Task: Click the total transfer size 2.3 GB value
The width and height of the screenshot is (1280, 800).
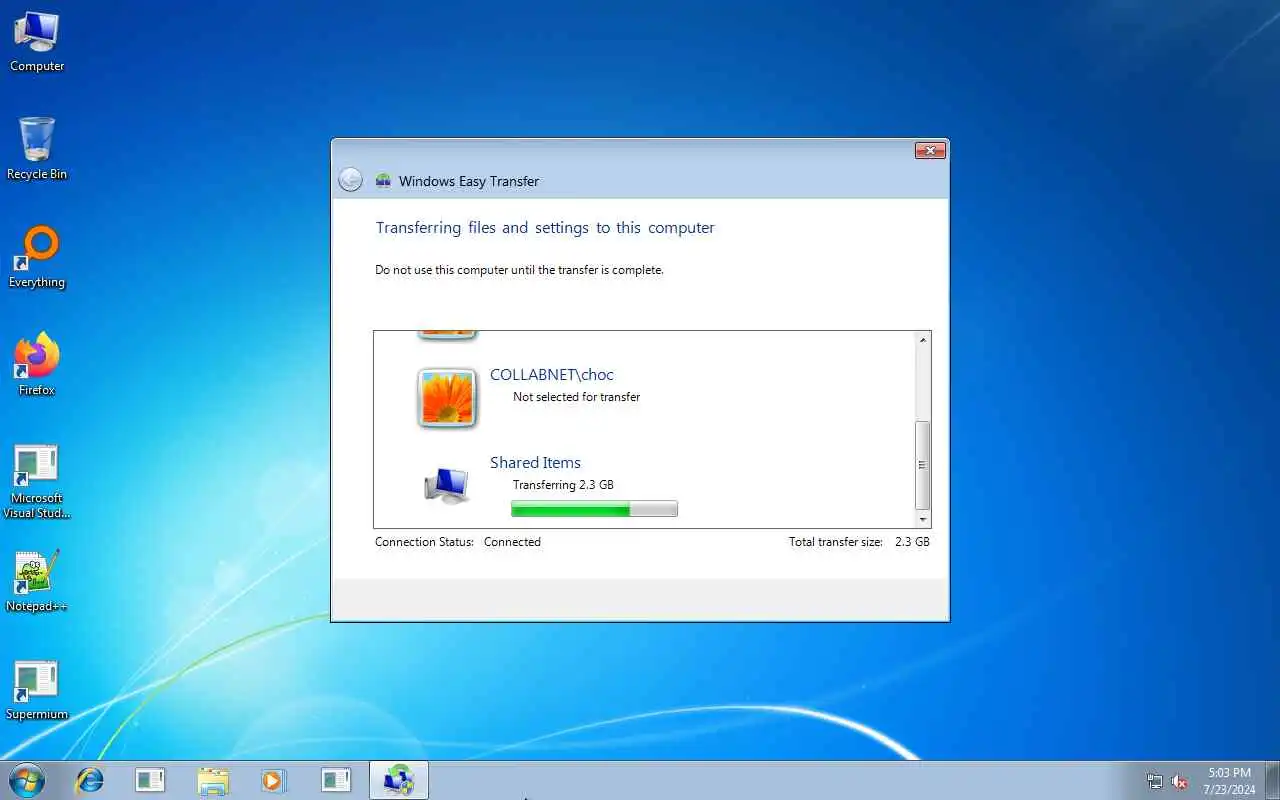Action: click(x=912, y=542)
